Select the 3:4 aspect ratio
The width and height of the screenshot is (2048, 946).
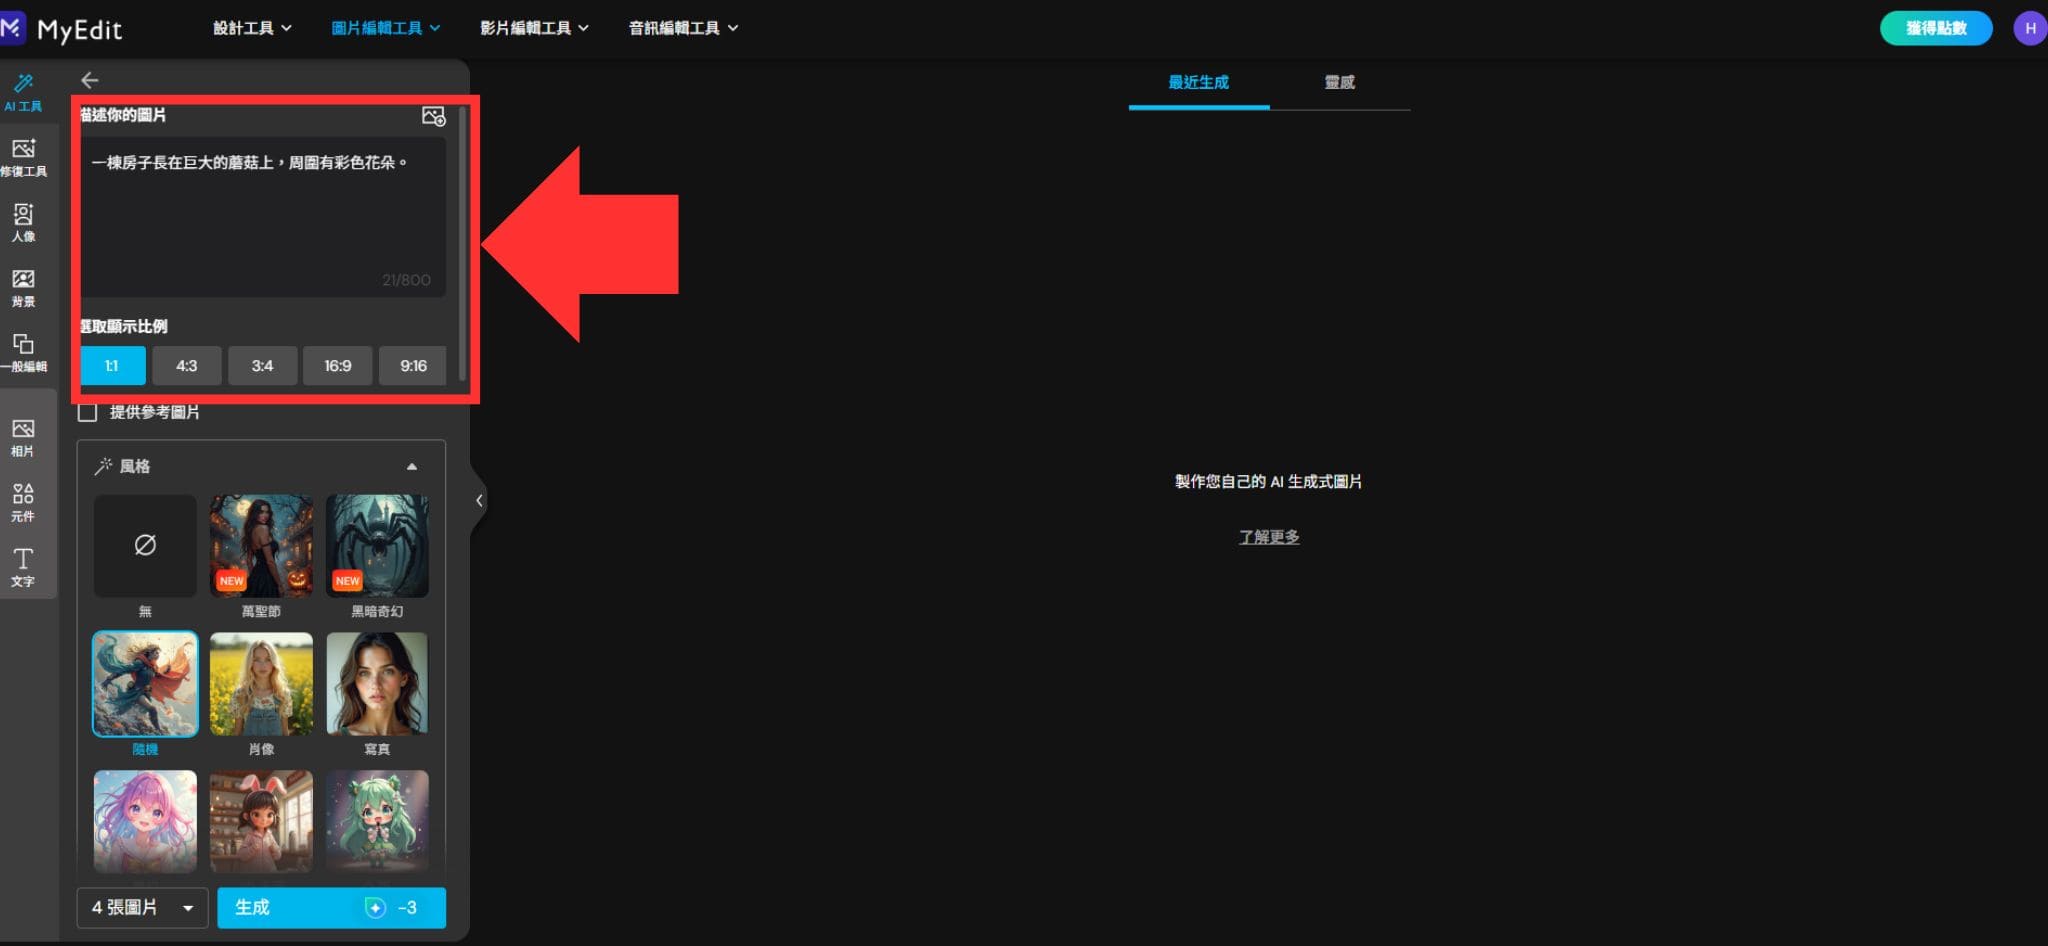262,366
